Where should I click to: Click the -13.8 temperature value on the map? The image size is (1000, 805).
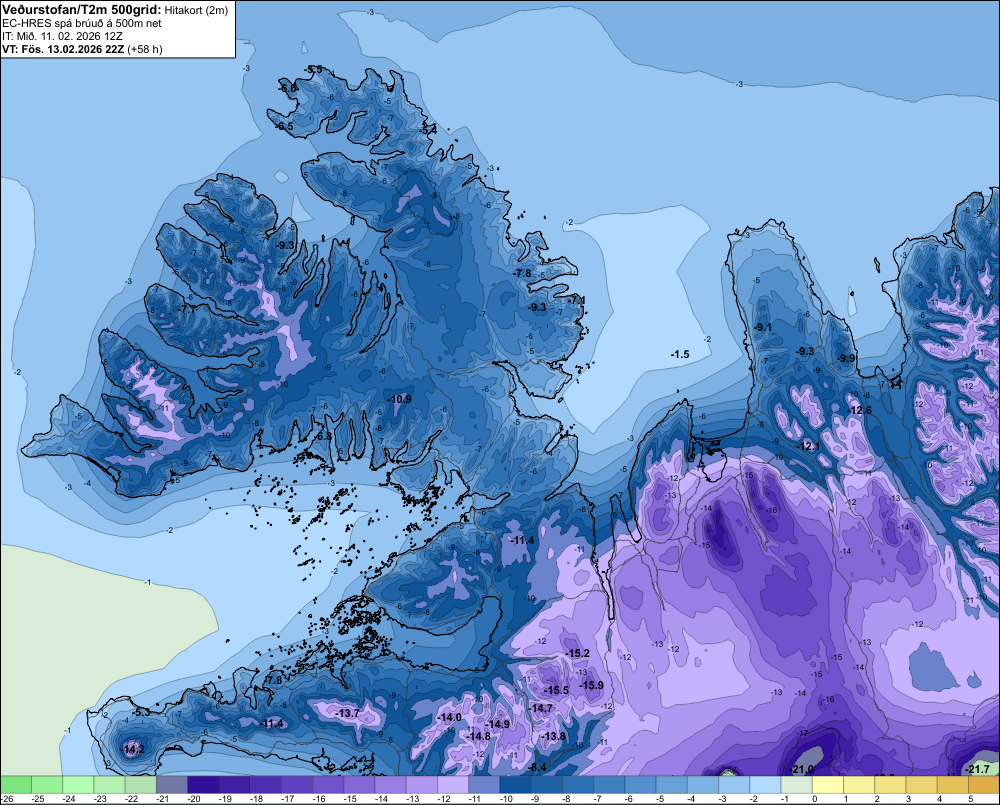pyautogui.click(x=553, y=736)
